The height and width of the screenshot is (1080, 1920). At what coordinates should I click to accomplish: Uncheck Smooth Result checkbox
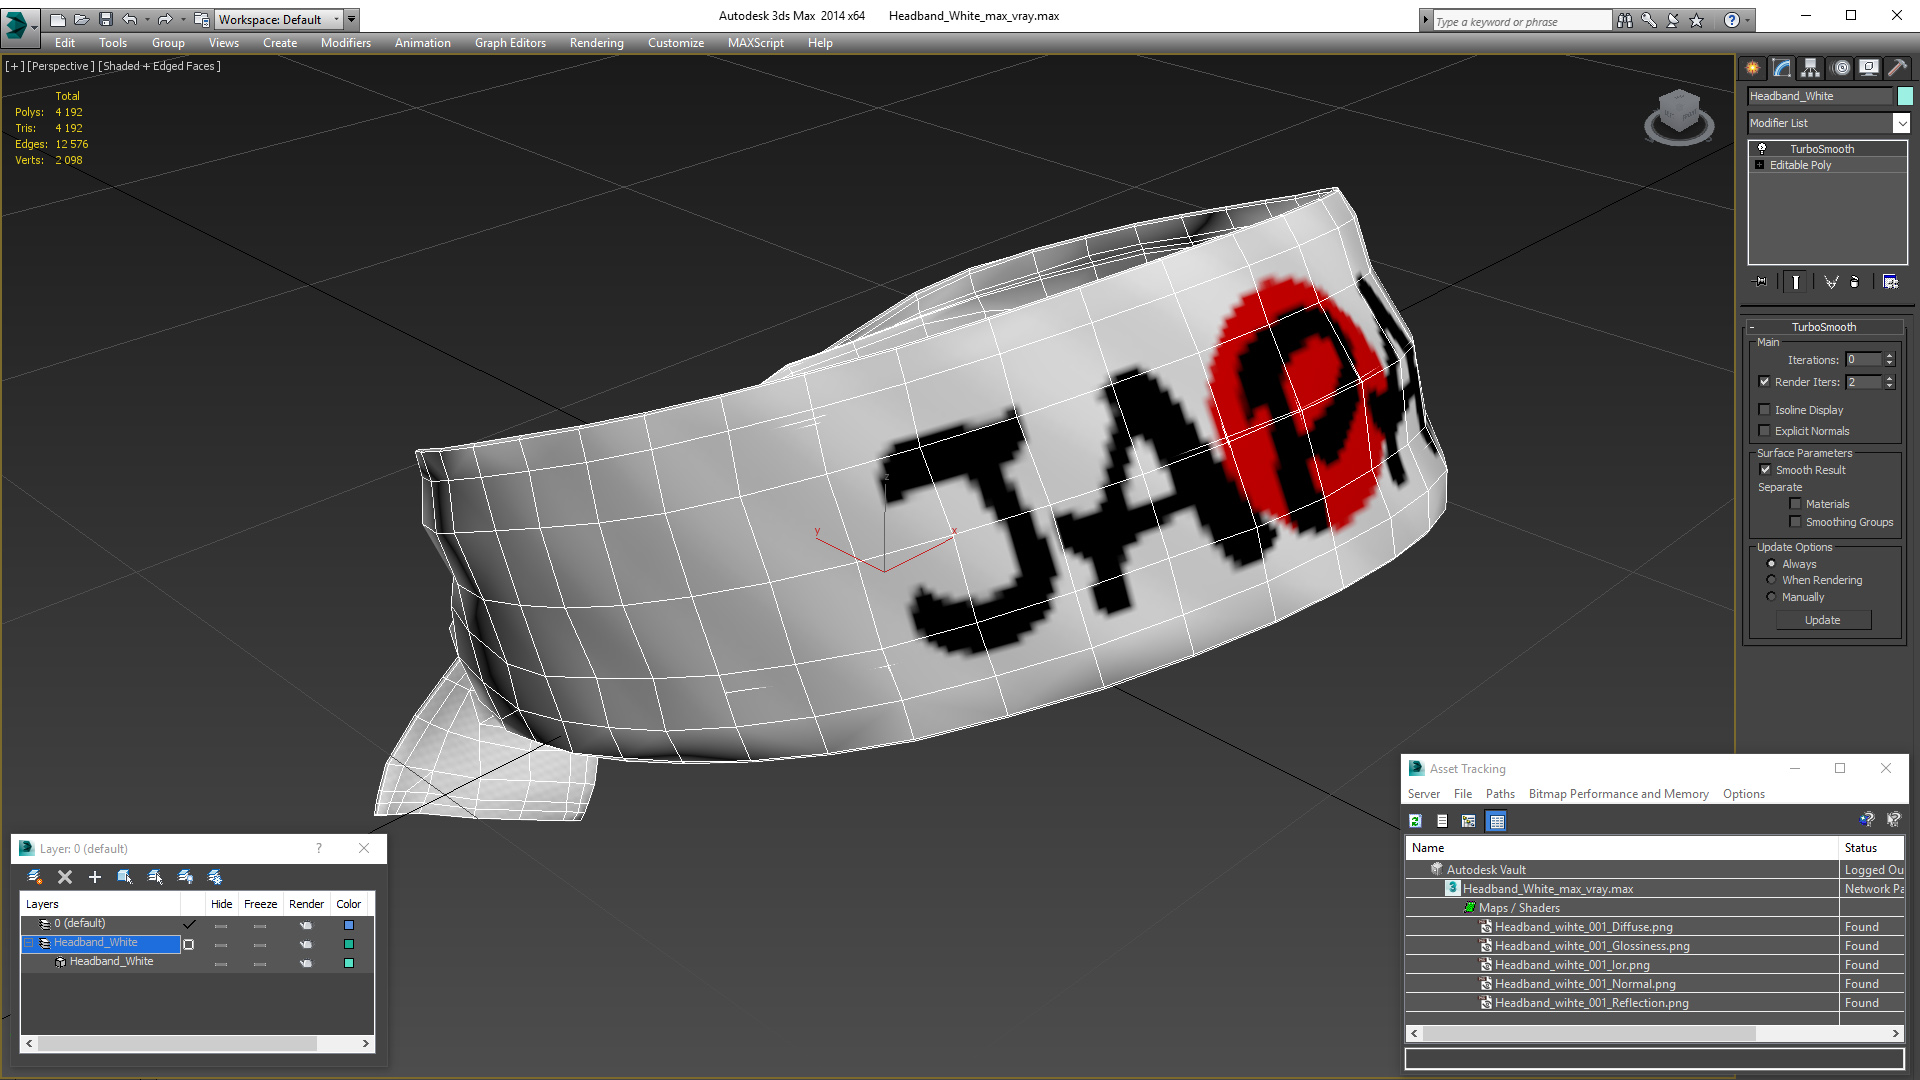(1765, 470)
